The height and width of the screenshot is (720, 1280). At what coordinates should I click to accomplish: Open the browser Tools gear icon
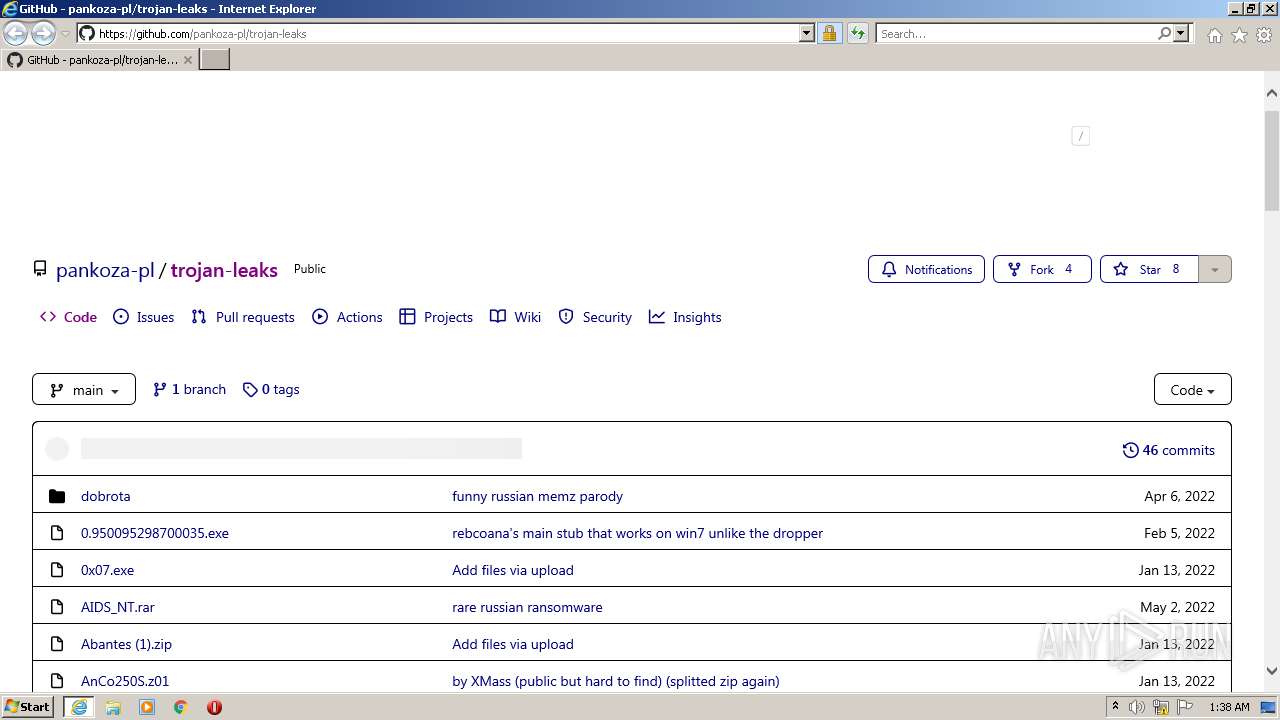tap(1263, 35)
